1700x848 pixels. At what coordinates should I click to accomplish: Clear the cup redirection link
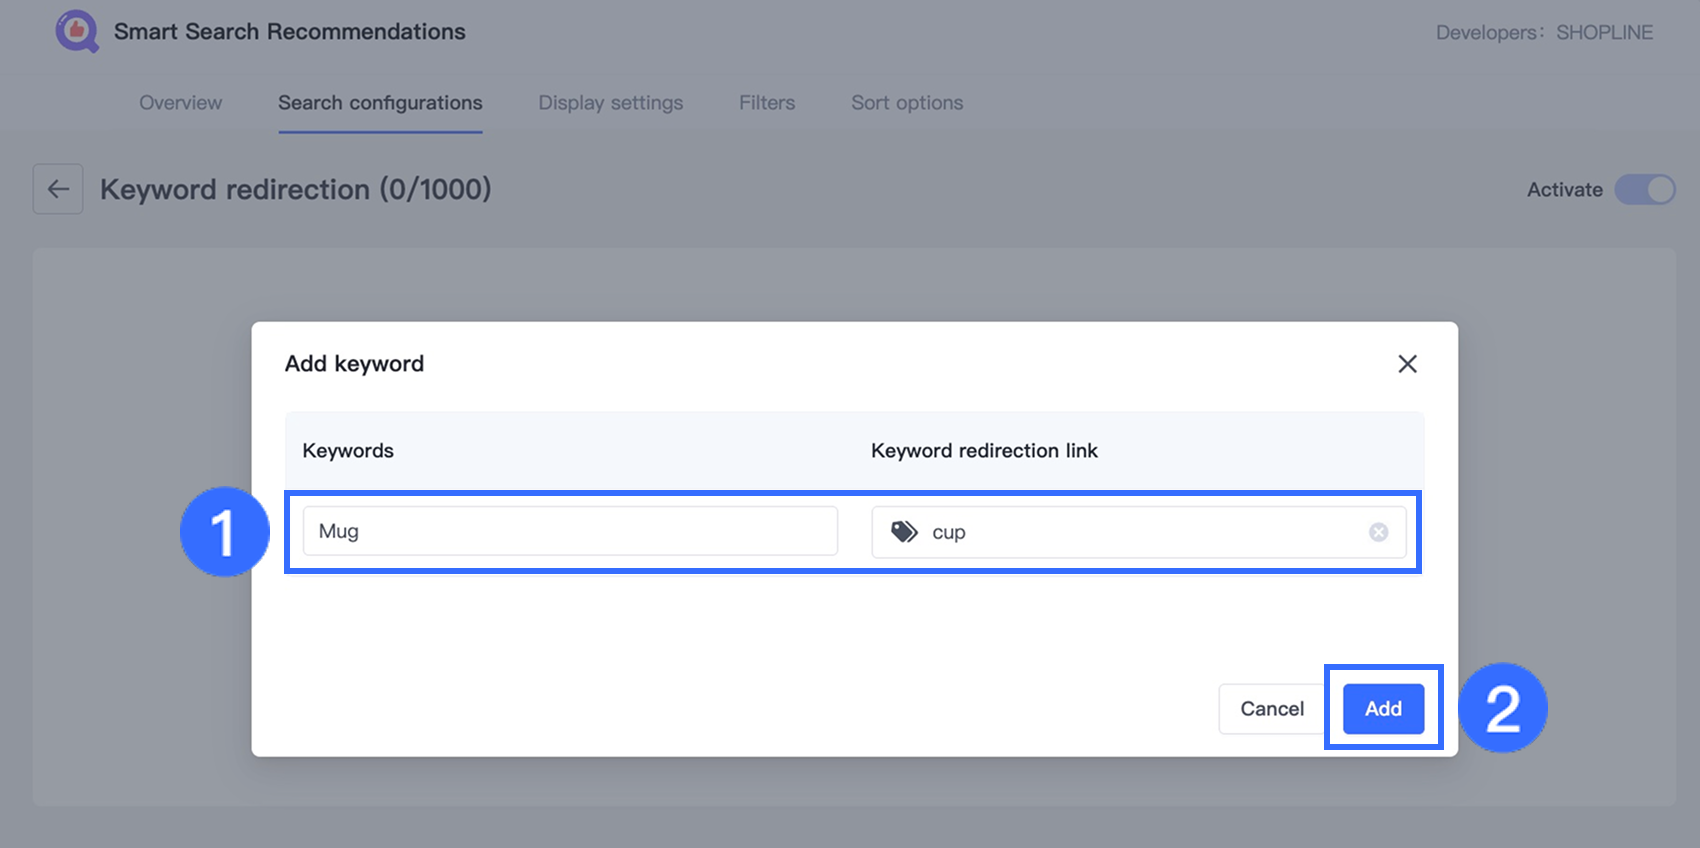1378,532
